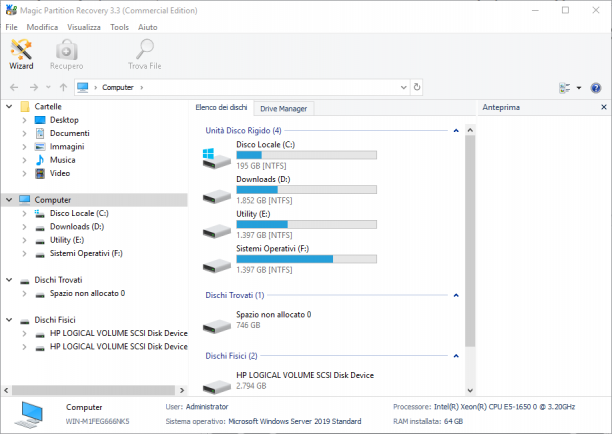
Task: Click the tree scroll right arrow
Action: [x=182, y=390]
